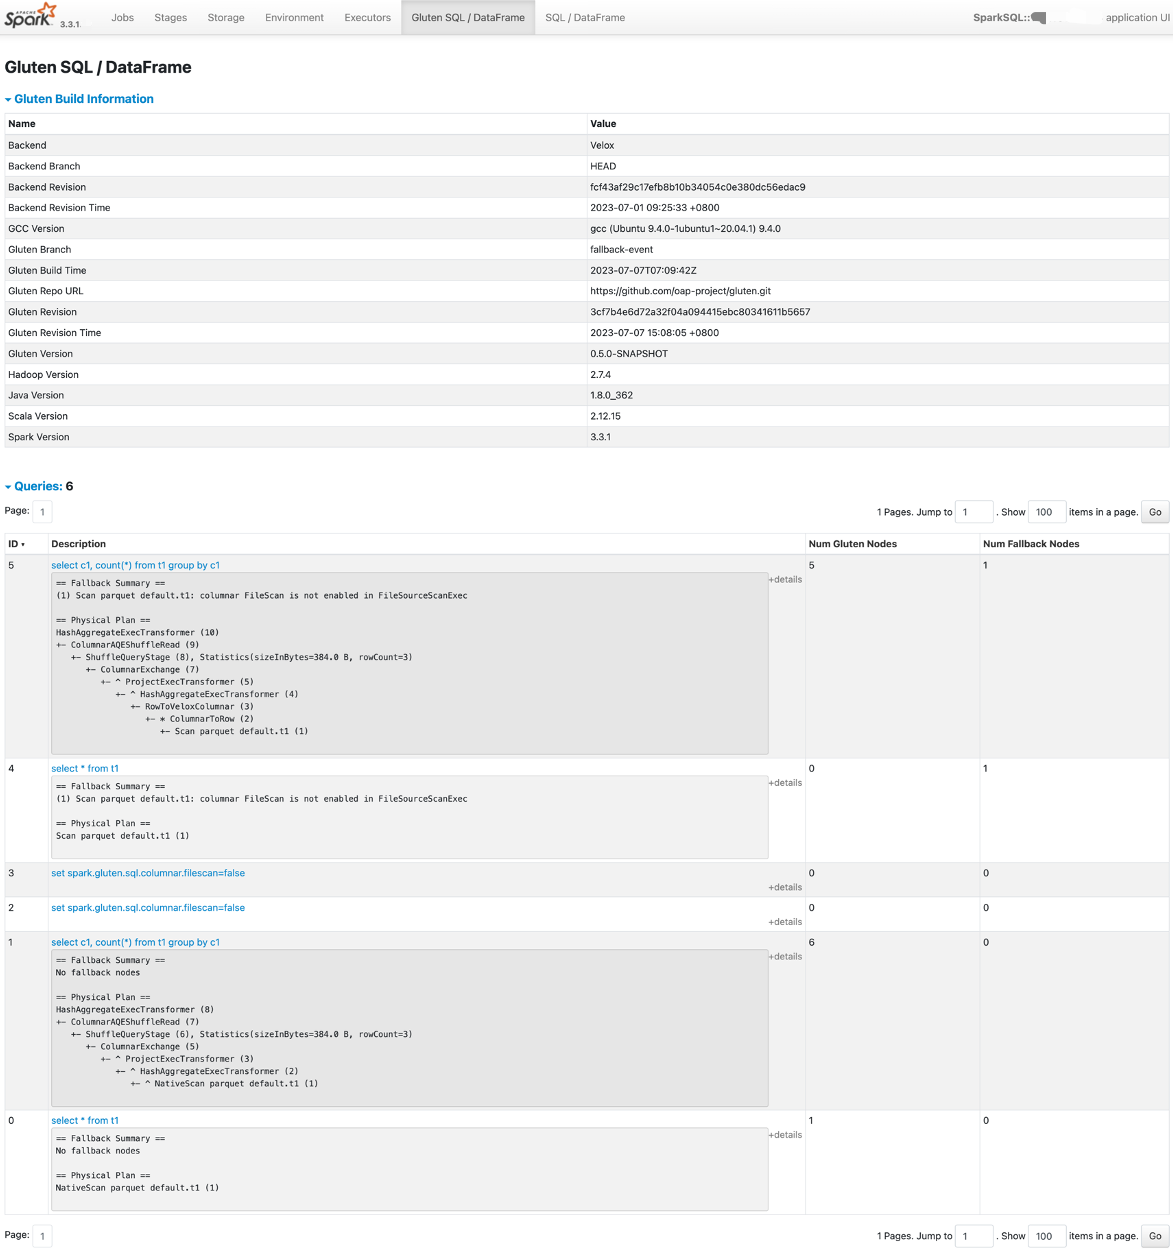Open the Jobs tab

(x=123, y=18)
